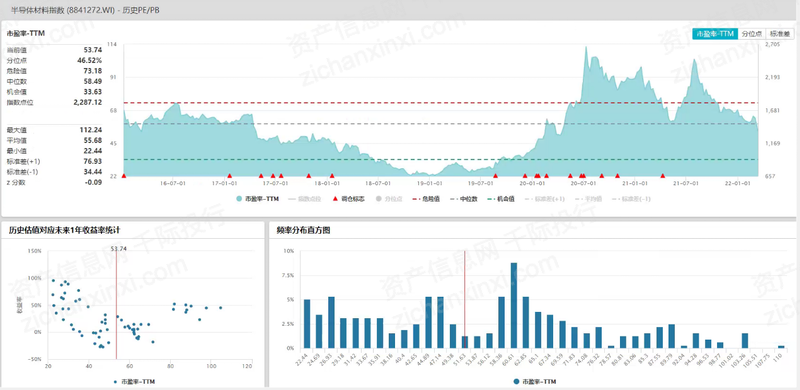
Task: Click the red dashed 危险值 line in chart
Action: [x=441, y=103]
